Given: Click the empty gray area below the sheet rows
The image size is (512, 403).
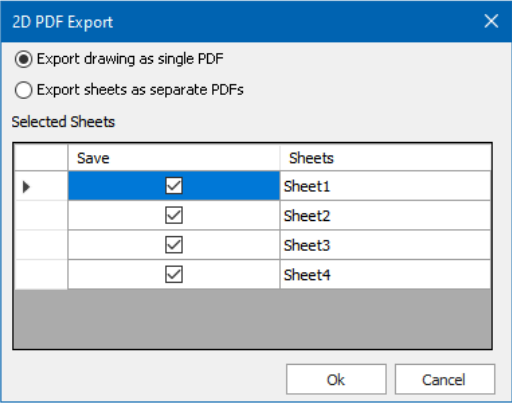Looking at the screenshot, I should tap(253, 319).
